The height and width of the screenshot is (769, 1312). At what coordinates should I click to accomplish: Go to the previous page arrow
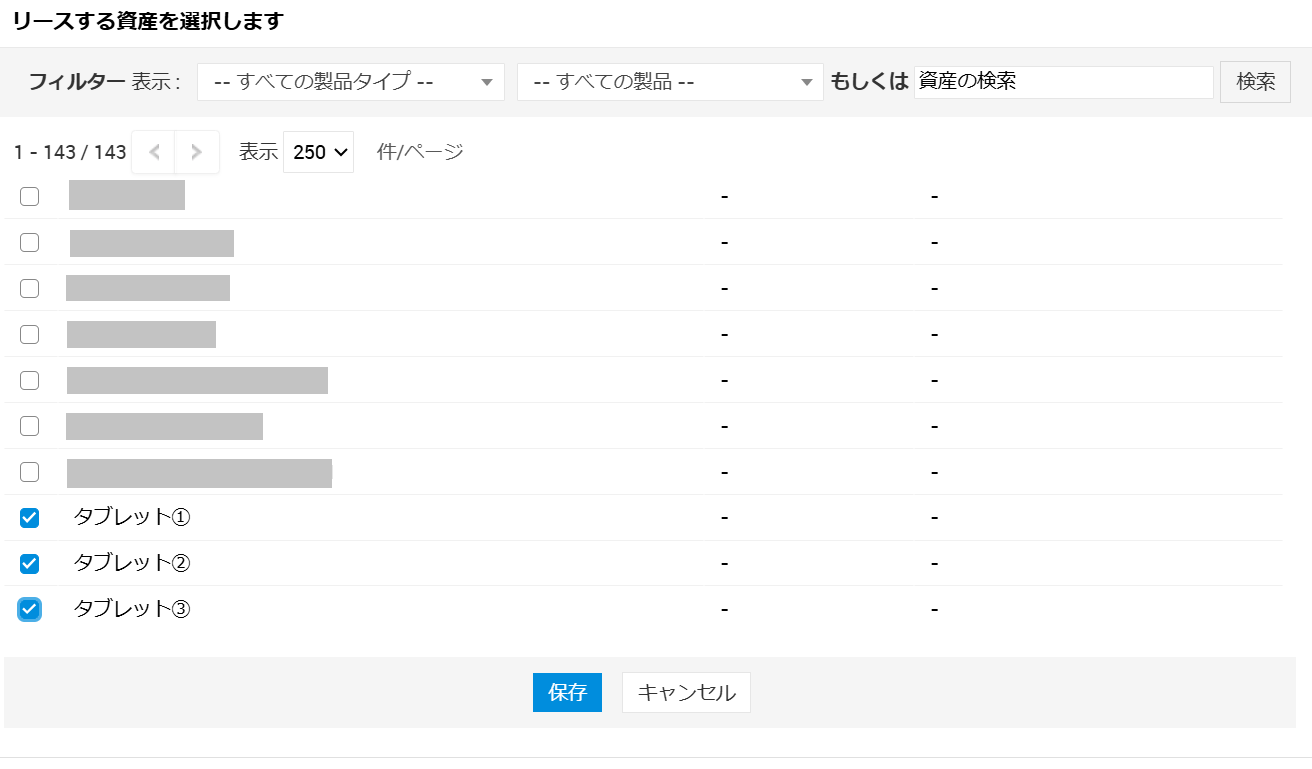click(154, 152)
